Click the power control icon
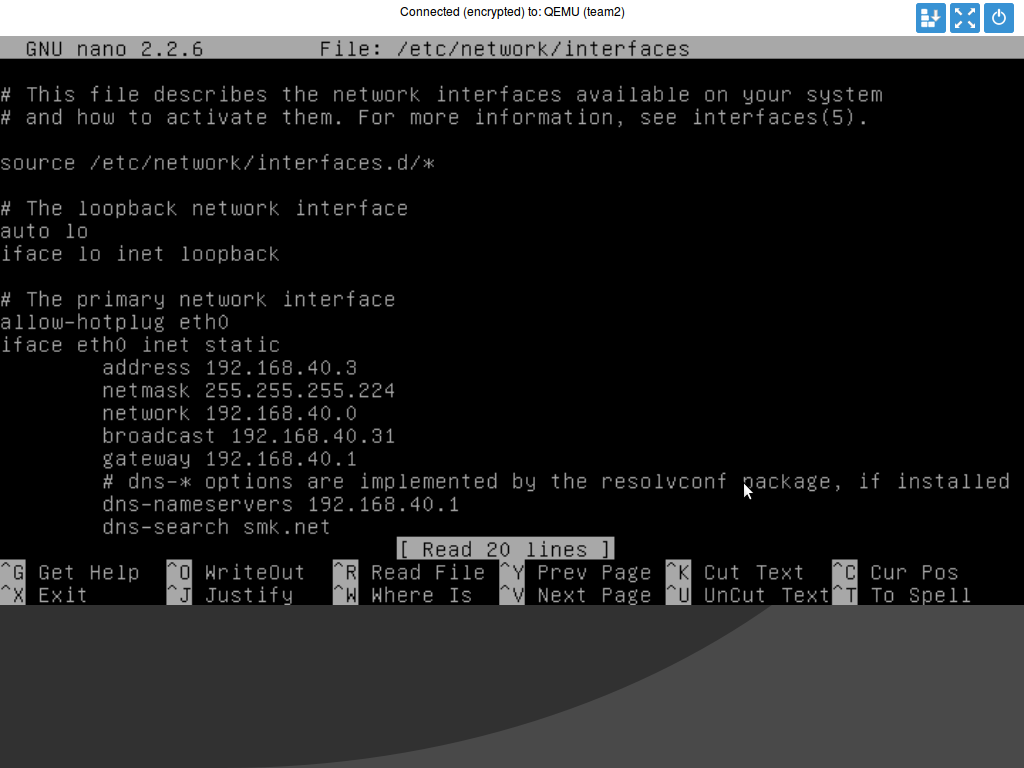Image resolution: width=1024 pixels, height=768 pixels. coord(998,18)
